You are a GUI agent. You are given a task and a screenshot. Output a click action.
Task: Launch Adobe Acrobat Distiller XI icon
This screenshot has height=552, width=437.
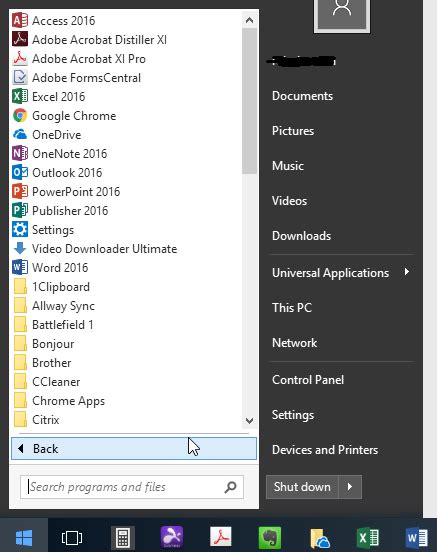pyautogui.click(x=20, y=39)
